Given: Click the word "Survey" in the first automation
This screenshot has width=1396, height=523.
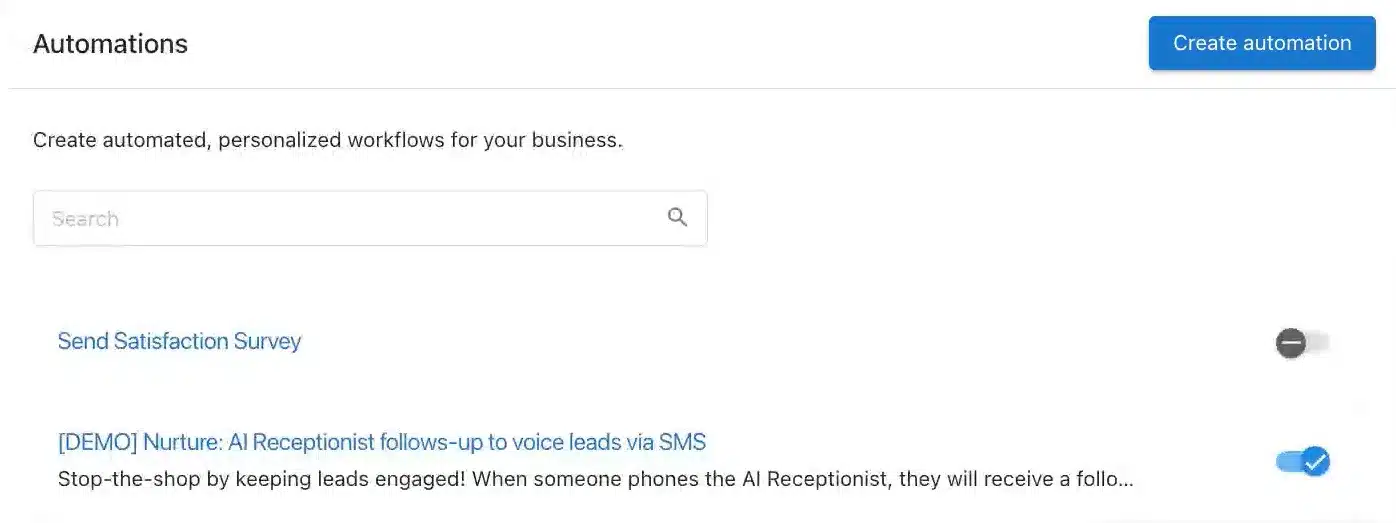Looking at the screenshot, I should 267,341.
